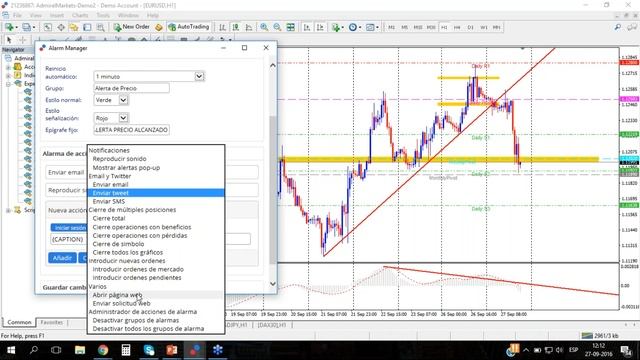Open the Reinicio automático dropdown

[199, 76]
